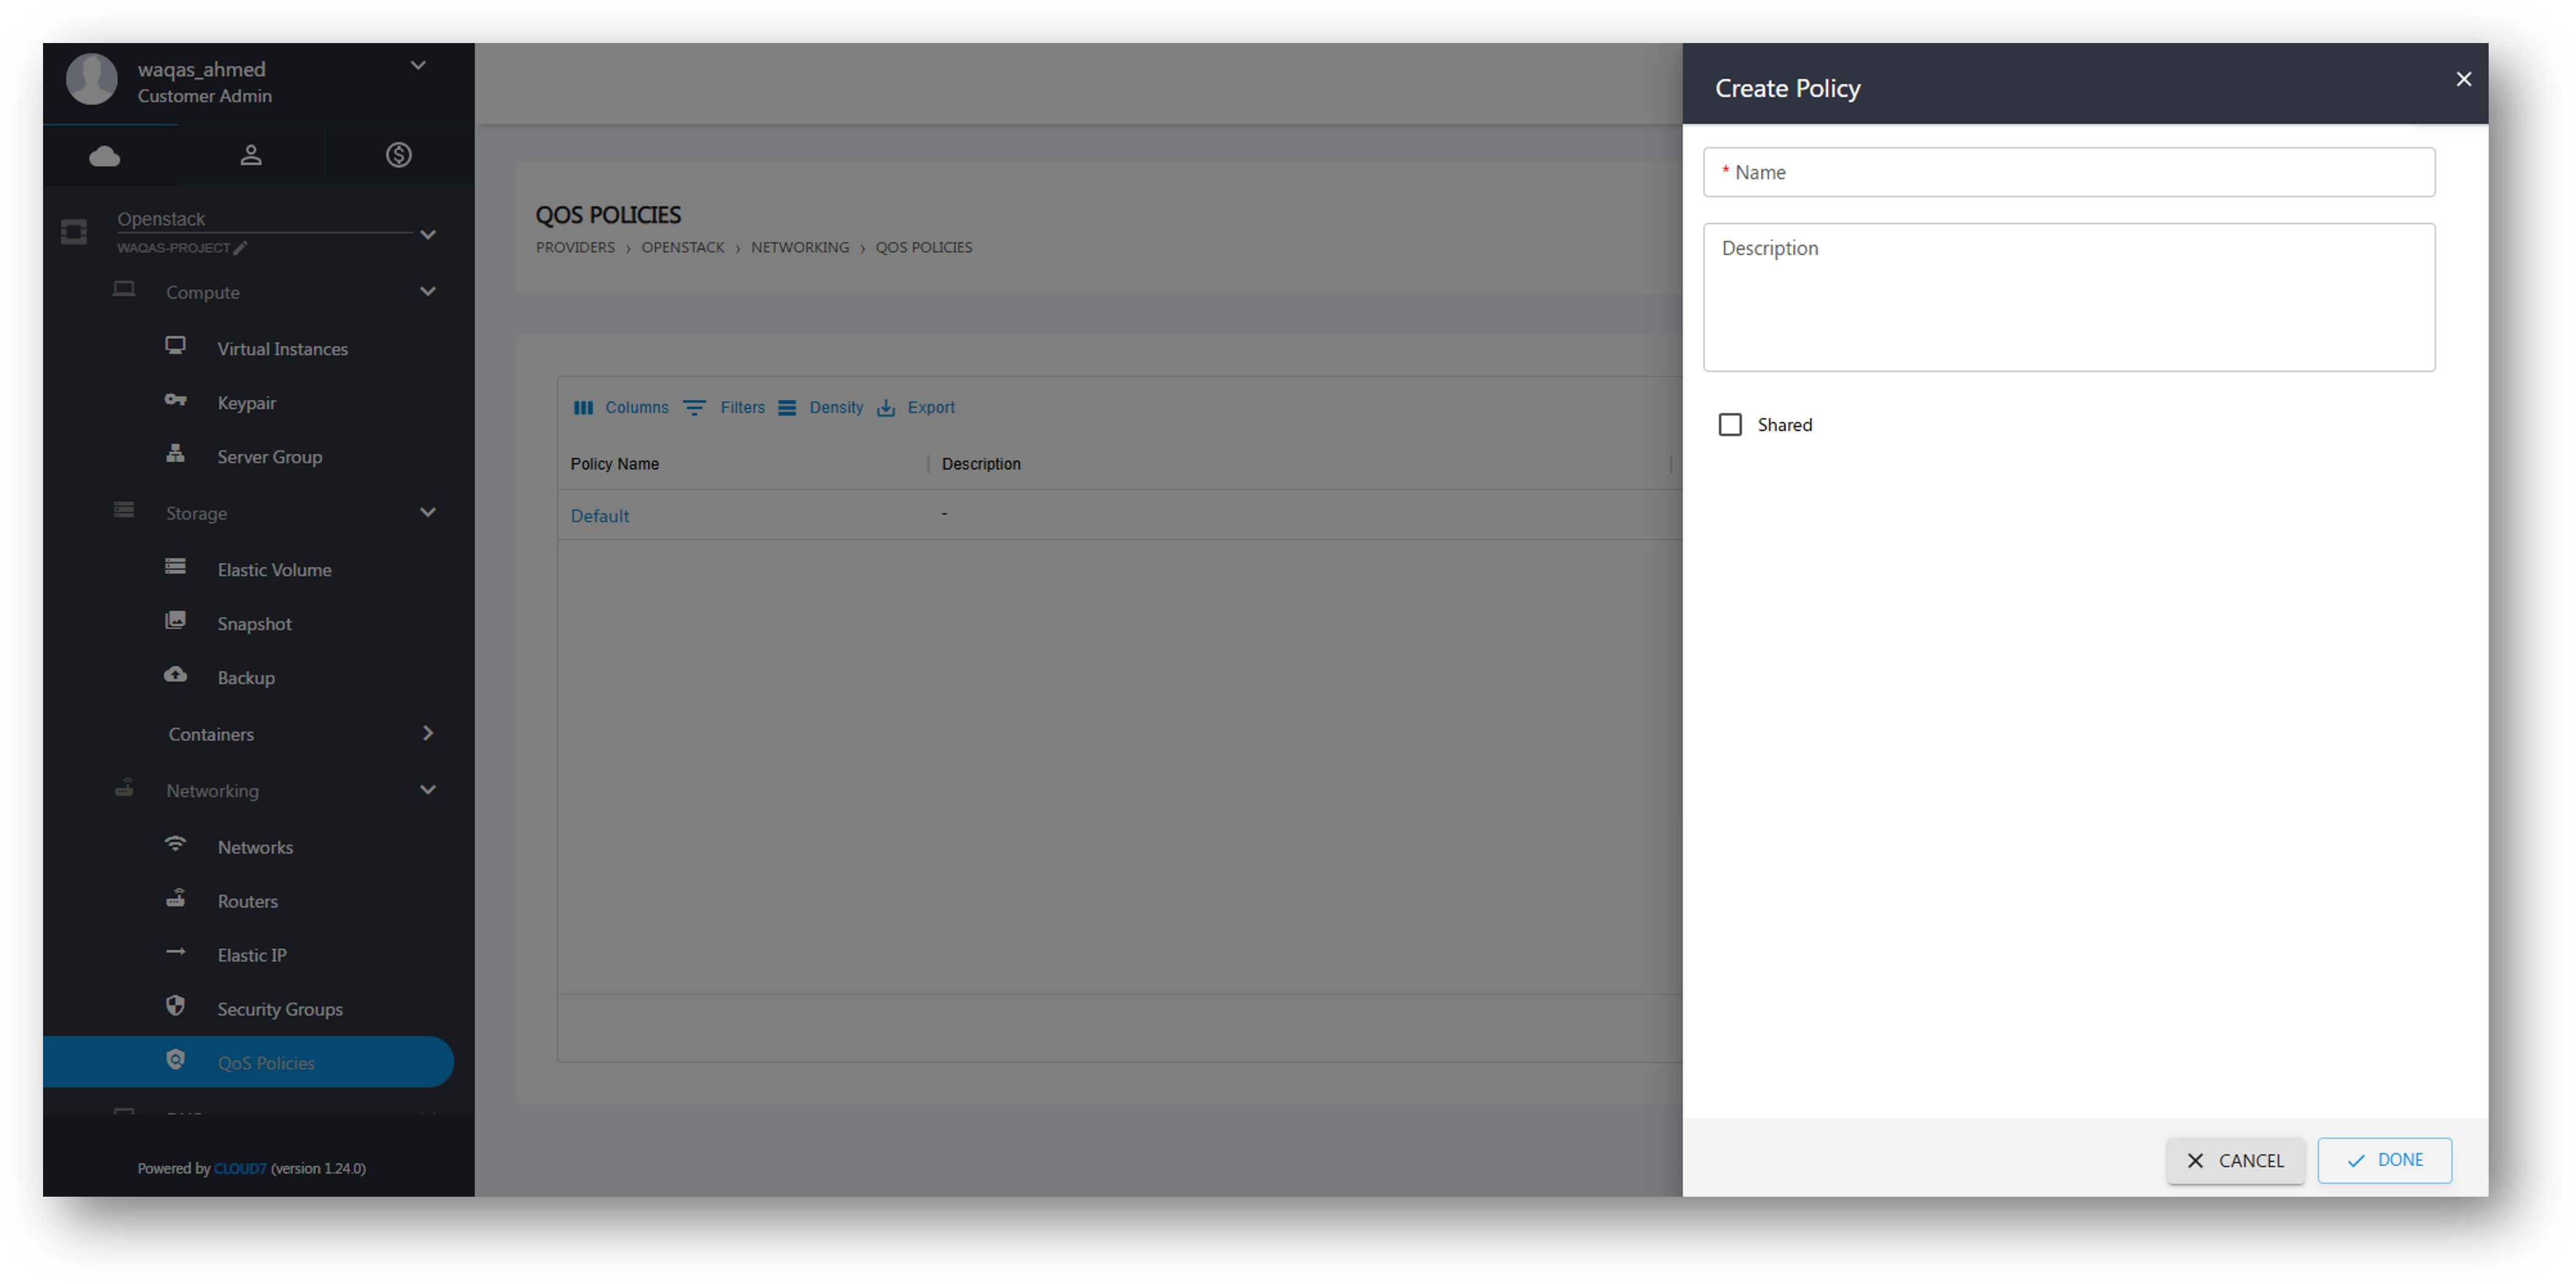2576x1284 pixels.
Task: Click the Columns toolbar icon
Action: tap(583, 408)
